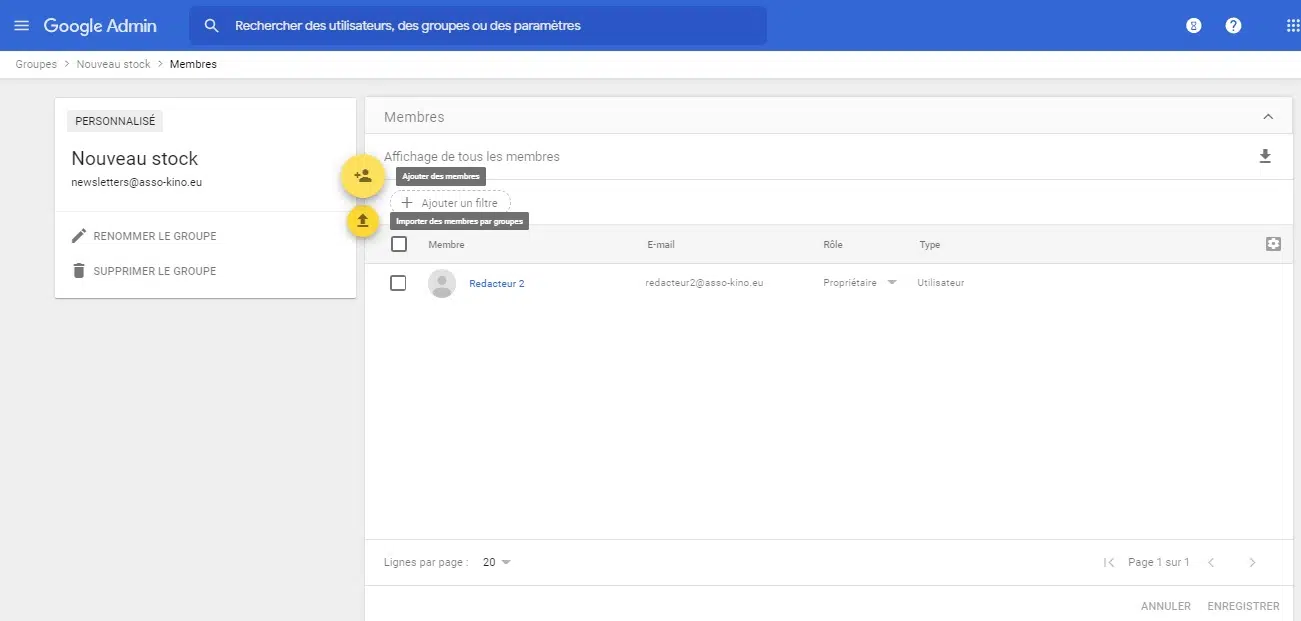Click the newsletters@asso-kino.eu address

click(137, 183)
